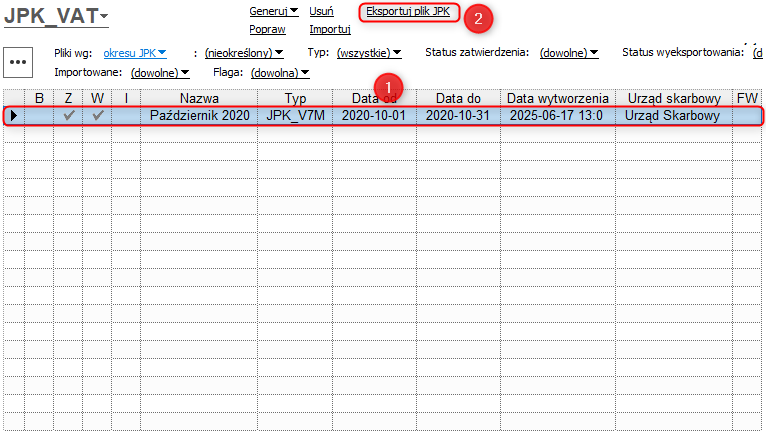
Task: Open the Flaga (dowolna) dropdown
Action: tap(280, 73)
